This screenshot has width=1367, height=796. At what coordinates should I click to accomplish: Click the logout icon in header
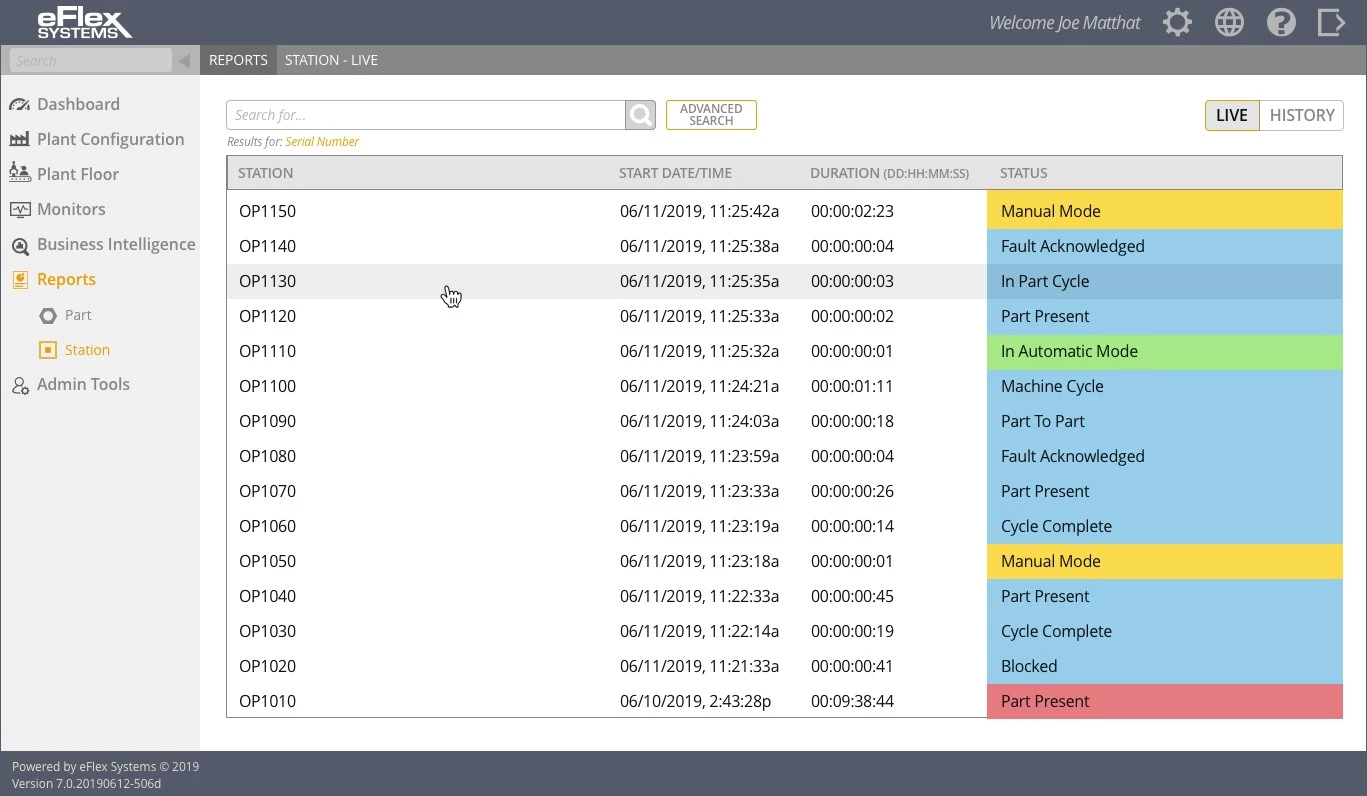pyautogui.click(x=1331, y=23)
